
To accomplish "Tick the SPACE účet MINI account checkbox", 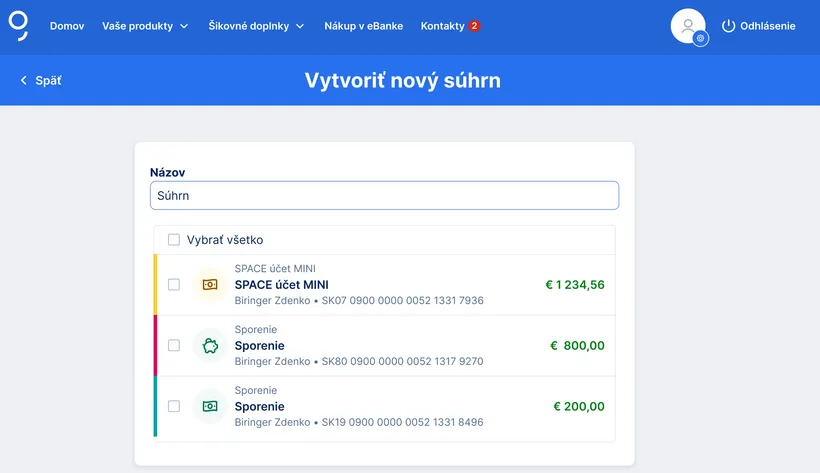I will [174, 285].
